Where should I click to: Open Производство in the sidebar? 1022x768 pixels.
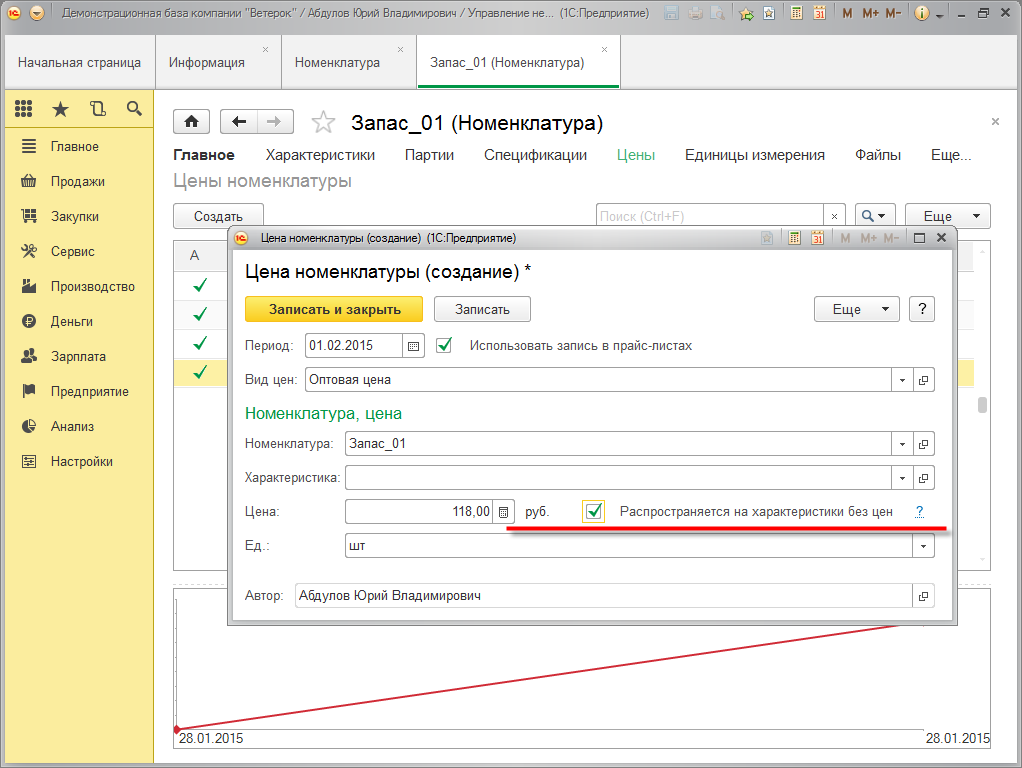(93, 287)
